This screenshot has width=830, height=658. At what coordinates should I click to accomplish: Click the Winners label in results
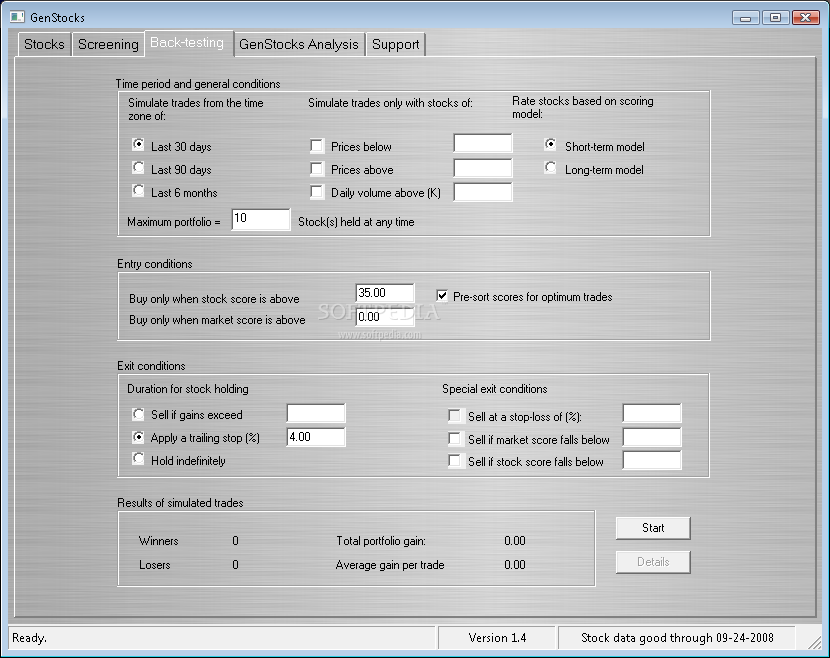pos(158,541)
